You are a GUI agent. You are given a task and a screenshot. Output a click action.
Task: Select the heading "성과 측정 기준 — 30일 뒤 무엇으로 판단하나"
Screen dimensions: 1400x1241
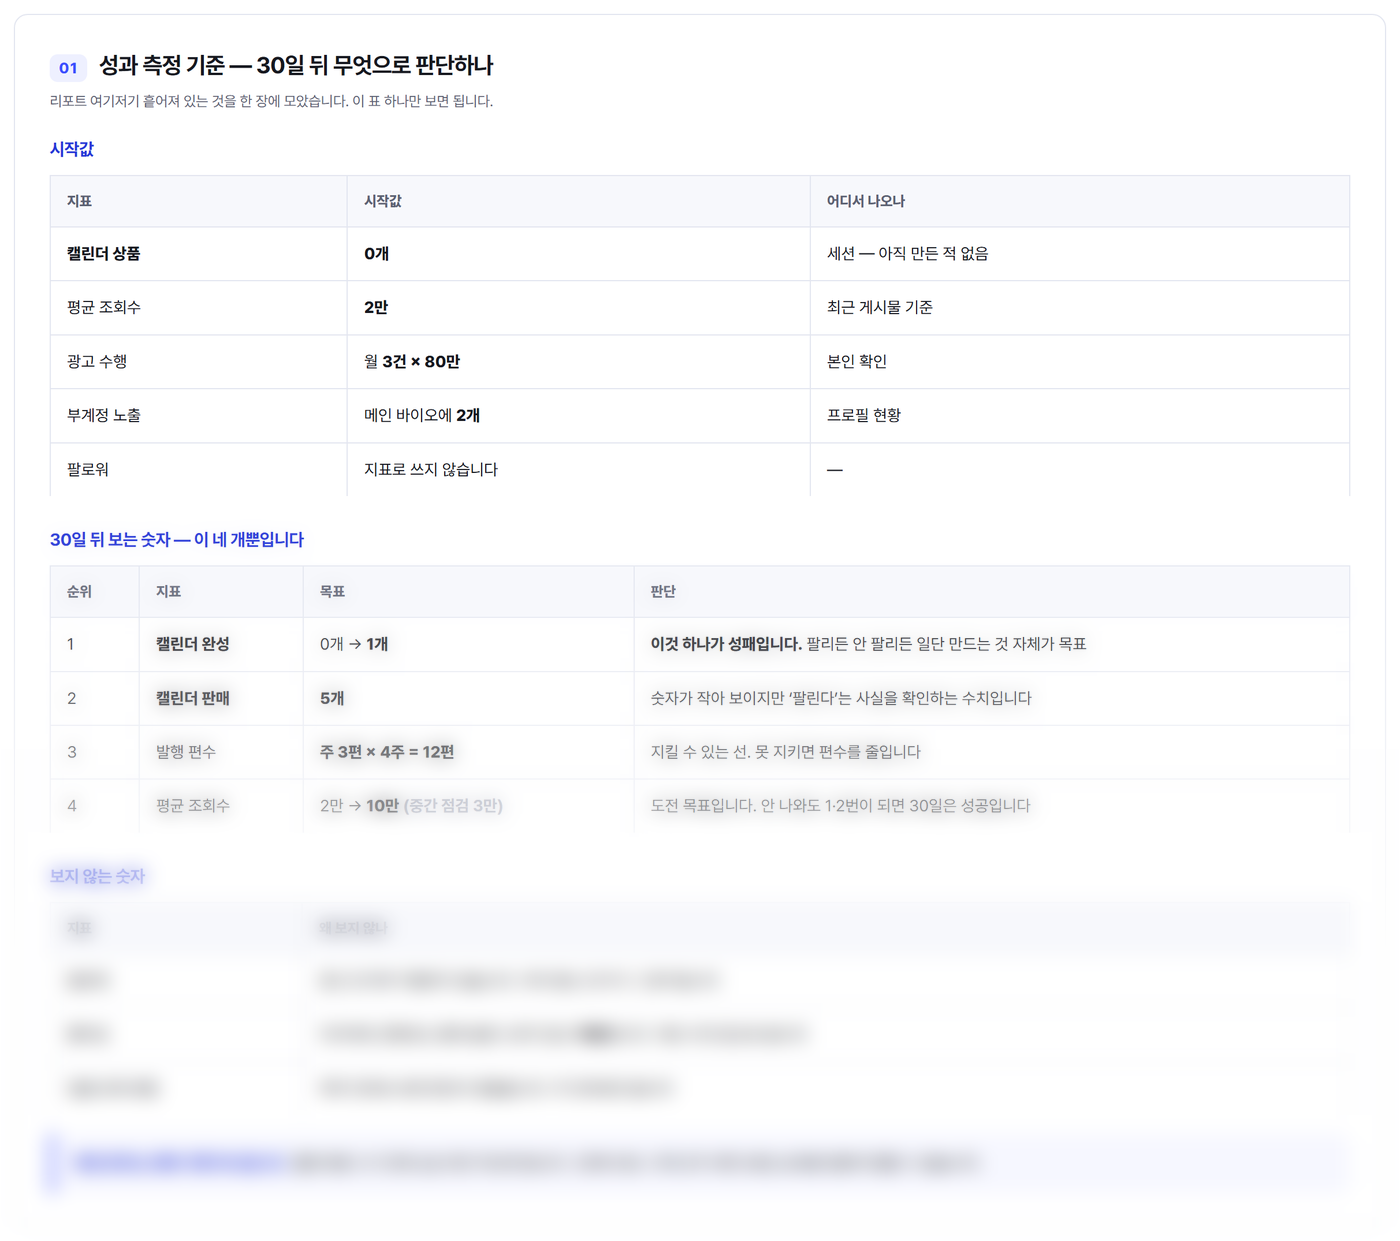296,66
